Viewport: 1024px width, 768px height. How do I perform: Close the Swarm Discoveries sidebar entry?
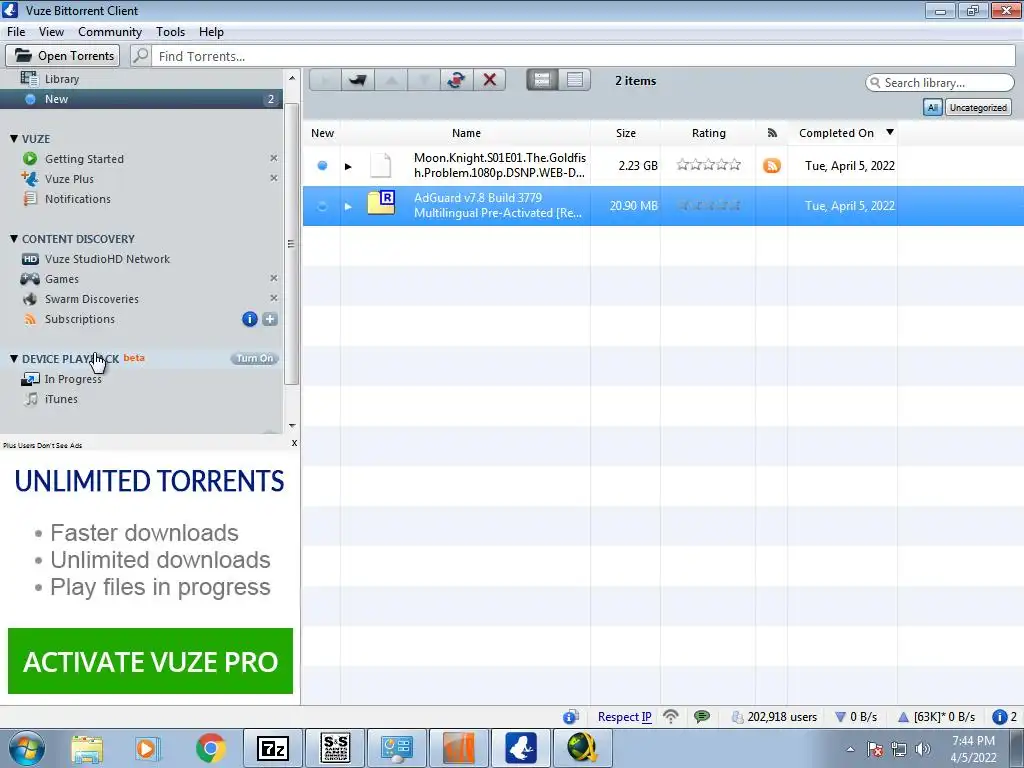coord(274,298)
